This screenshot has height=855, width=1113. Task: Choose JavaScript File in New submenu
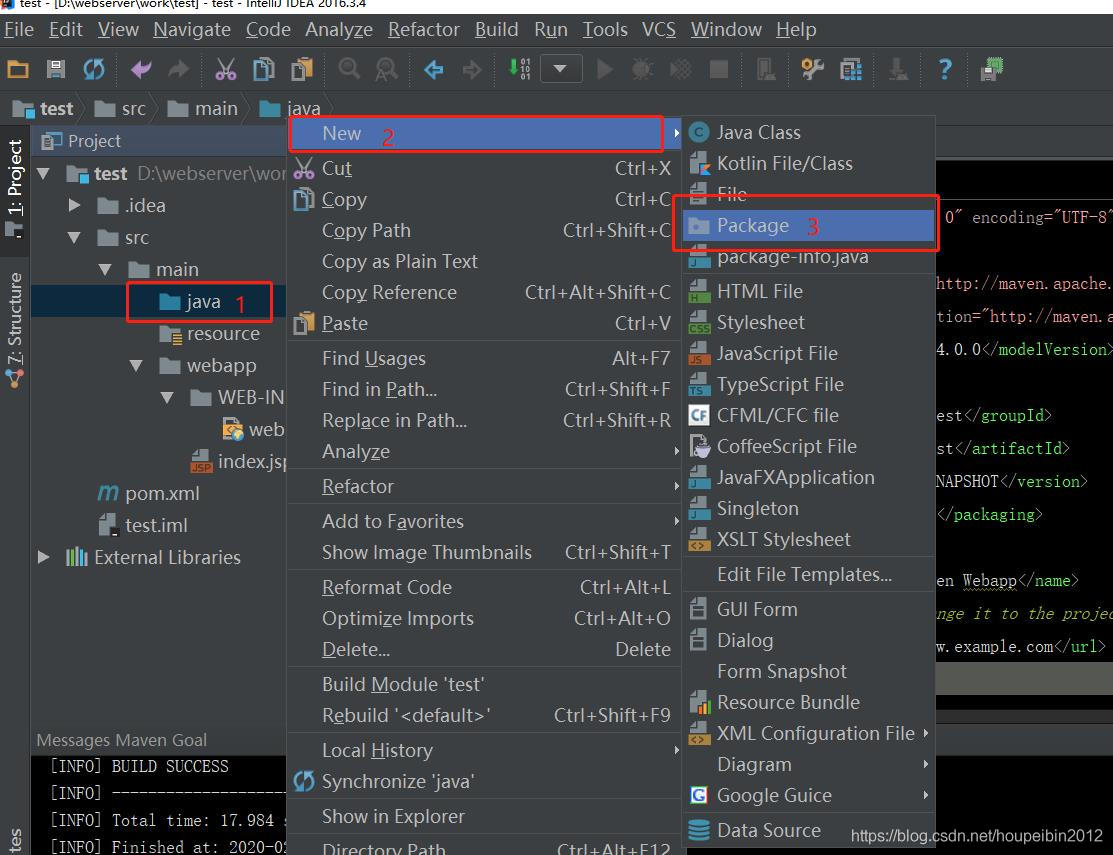[x=808, y=353]
